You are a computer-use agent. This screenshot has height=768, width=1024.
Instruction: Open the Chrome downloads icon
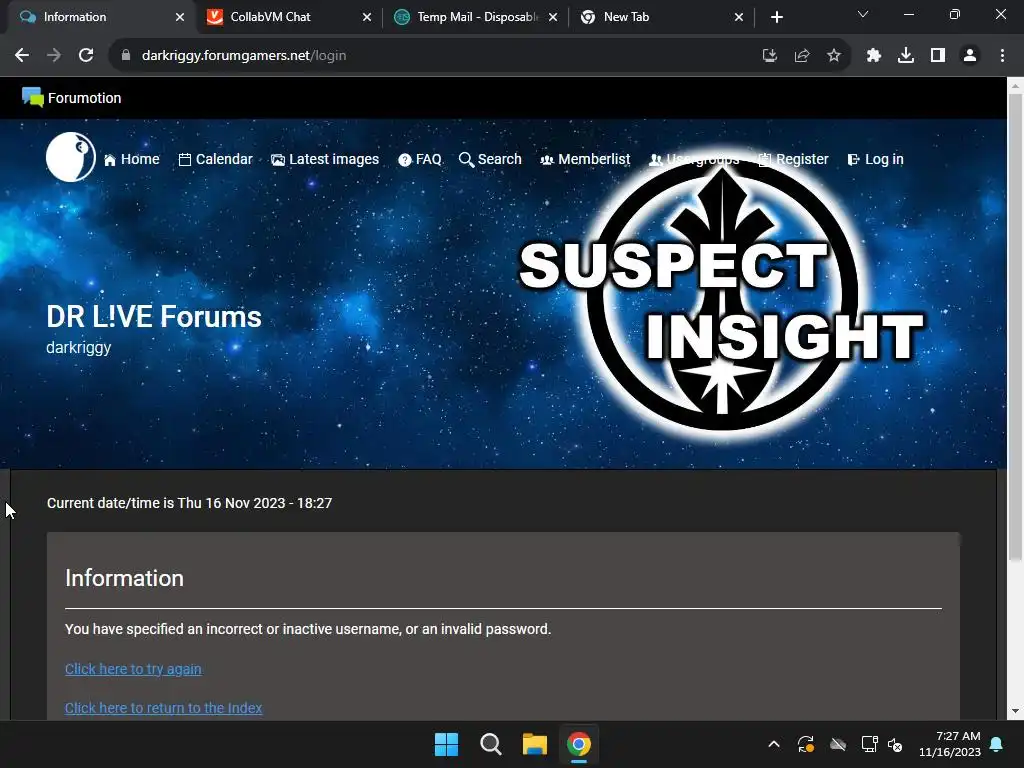click(906, 56)
